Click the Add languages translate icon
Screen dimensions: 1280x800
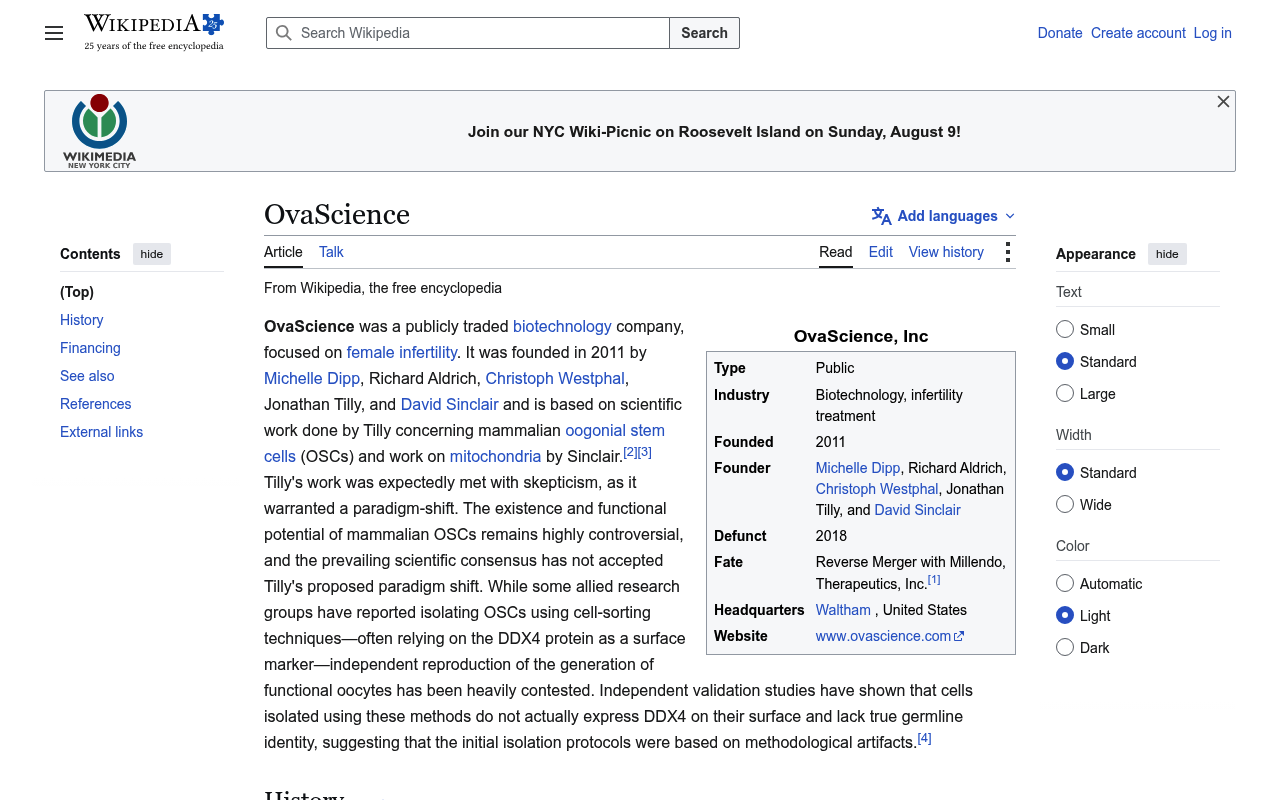point(881,216)
